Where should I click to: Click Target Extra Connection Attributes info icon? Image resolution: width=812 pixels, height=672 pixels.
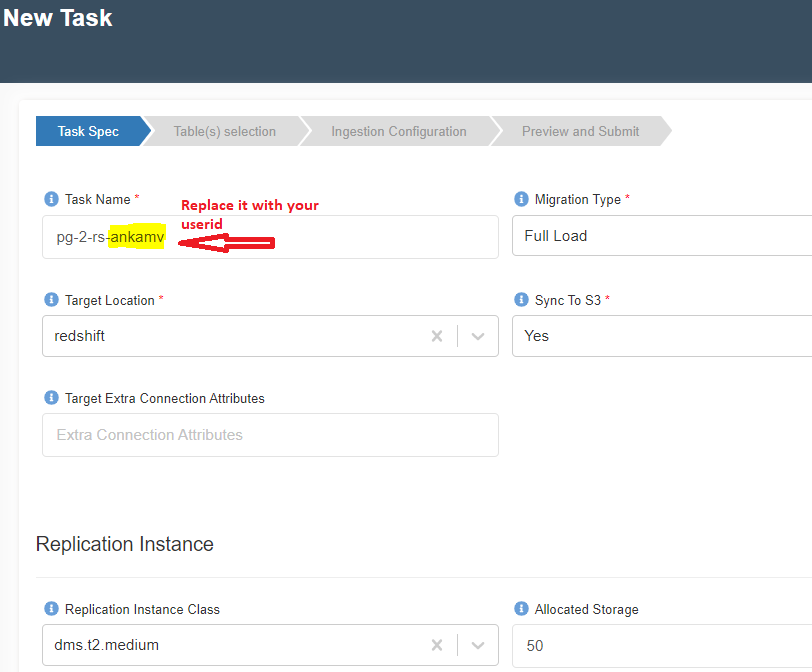[51, 398]
